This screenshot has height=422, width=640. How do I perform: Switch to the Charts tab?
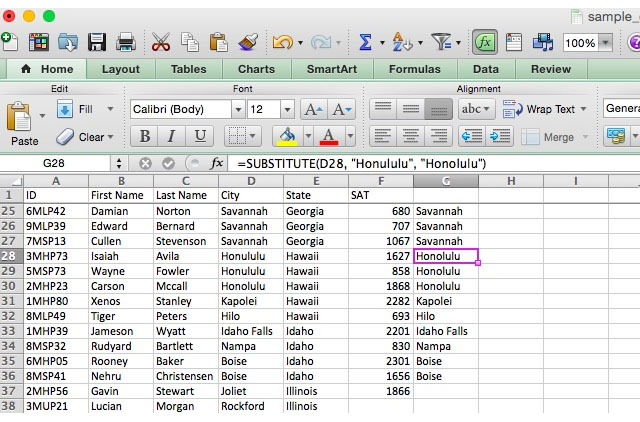coord(256,69)
